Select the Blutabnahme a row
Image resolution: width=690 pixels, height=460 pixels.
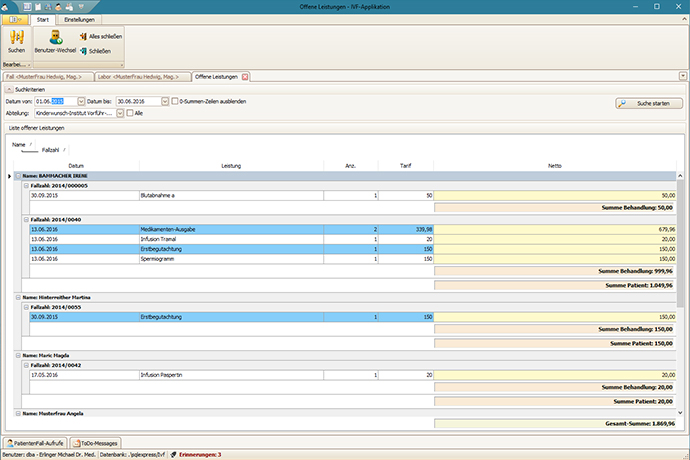click(353, 195)
